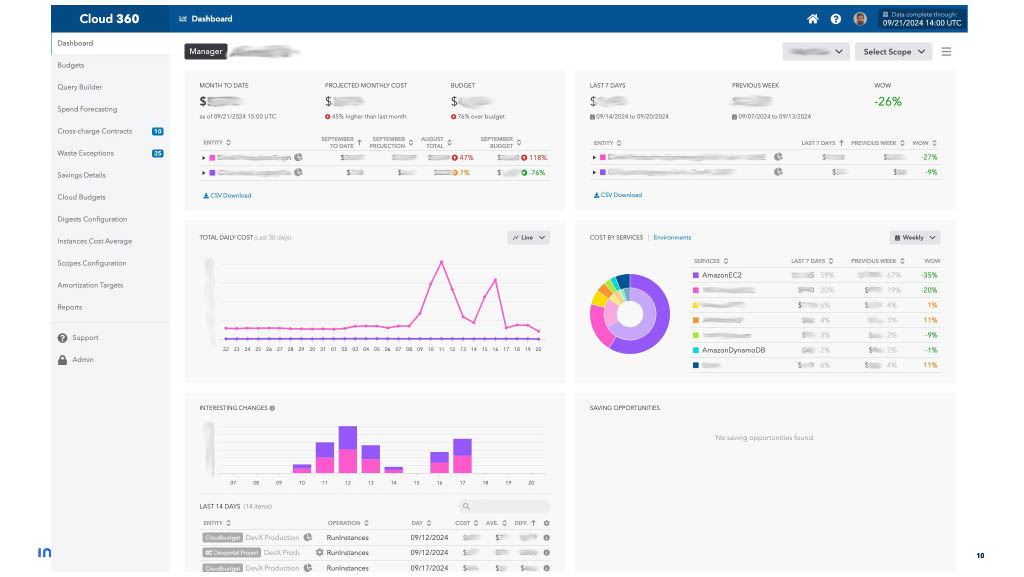Open the Weekly period dropdown
Viewport: 1024px width, 577px height.
point(914,238)
